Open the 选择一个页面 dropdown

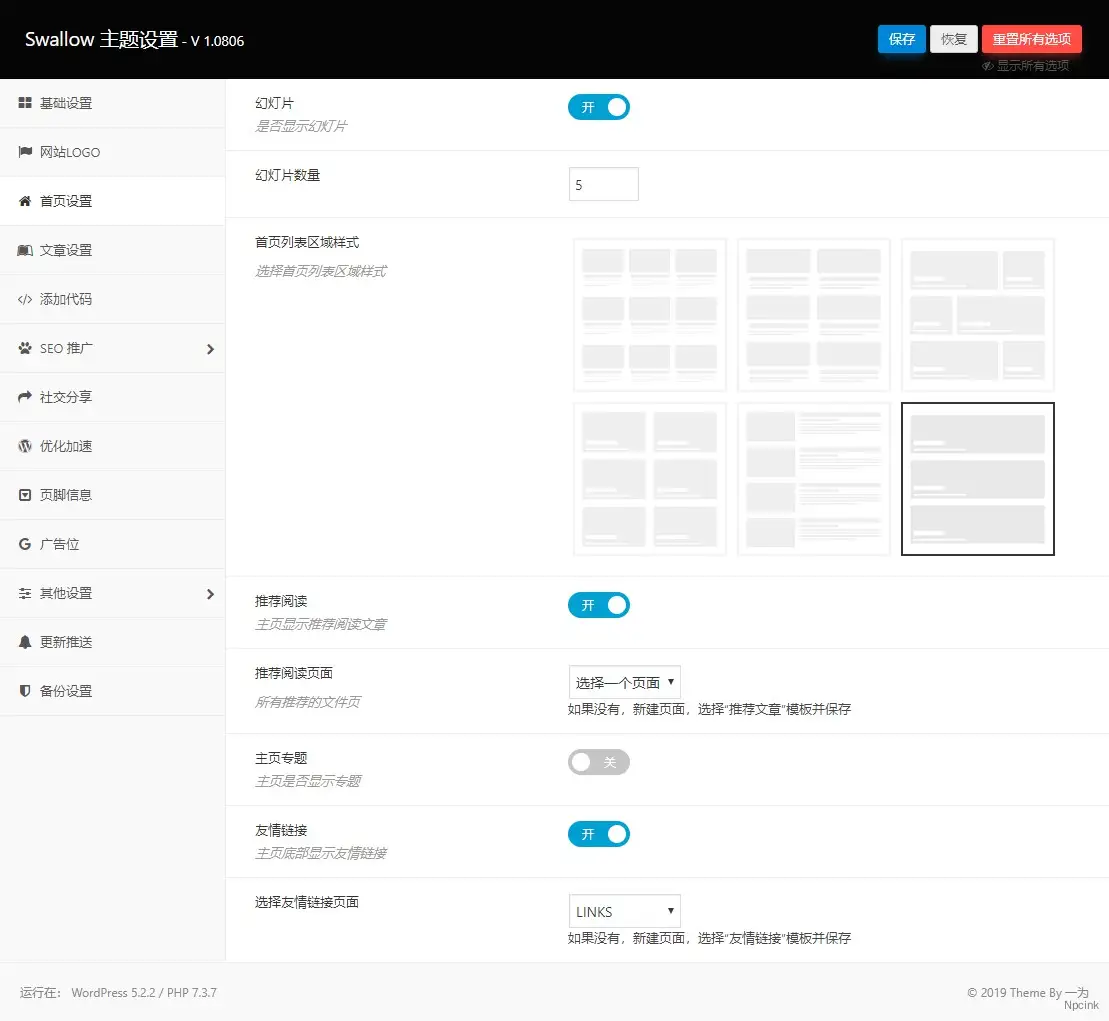(x=624, y=682)
